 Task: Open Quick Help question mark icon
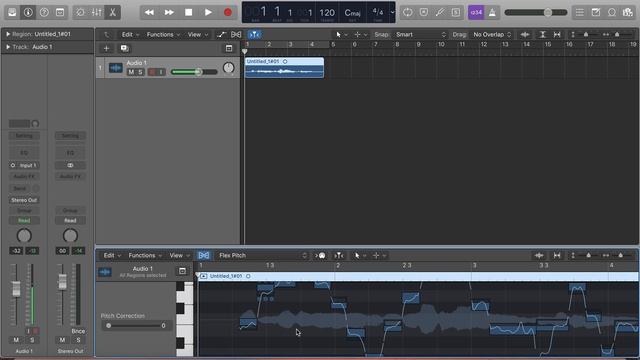point(44,12)
